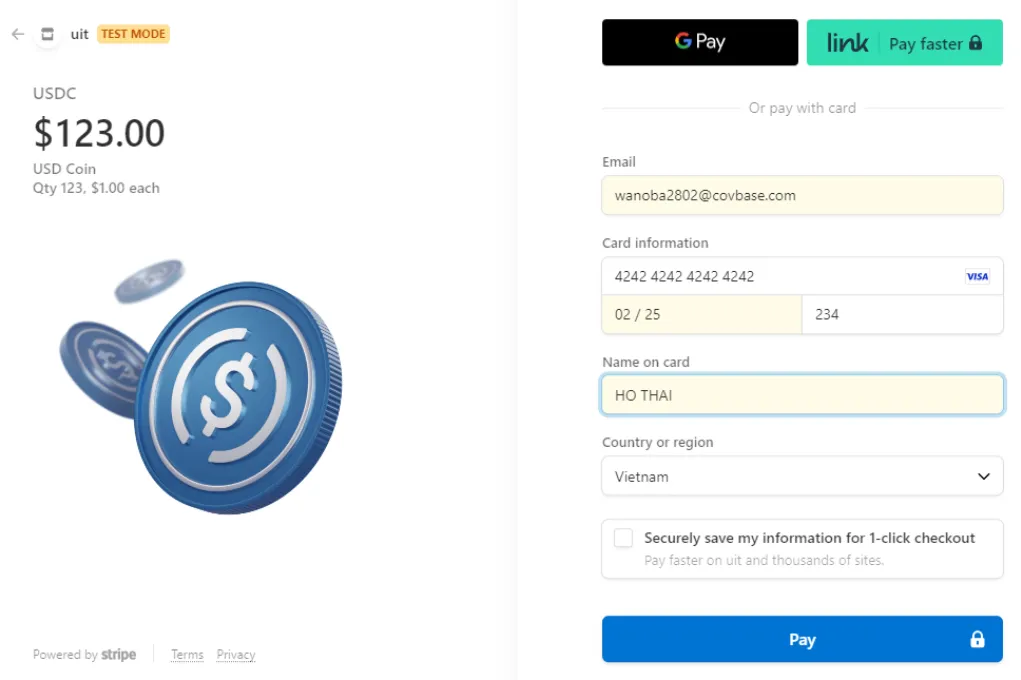Image resolution: width=1021 pixels, height=680 pixels.
Task: Click the blue Pay button
Action: click(802, 640)
